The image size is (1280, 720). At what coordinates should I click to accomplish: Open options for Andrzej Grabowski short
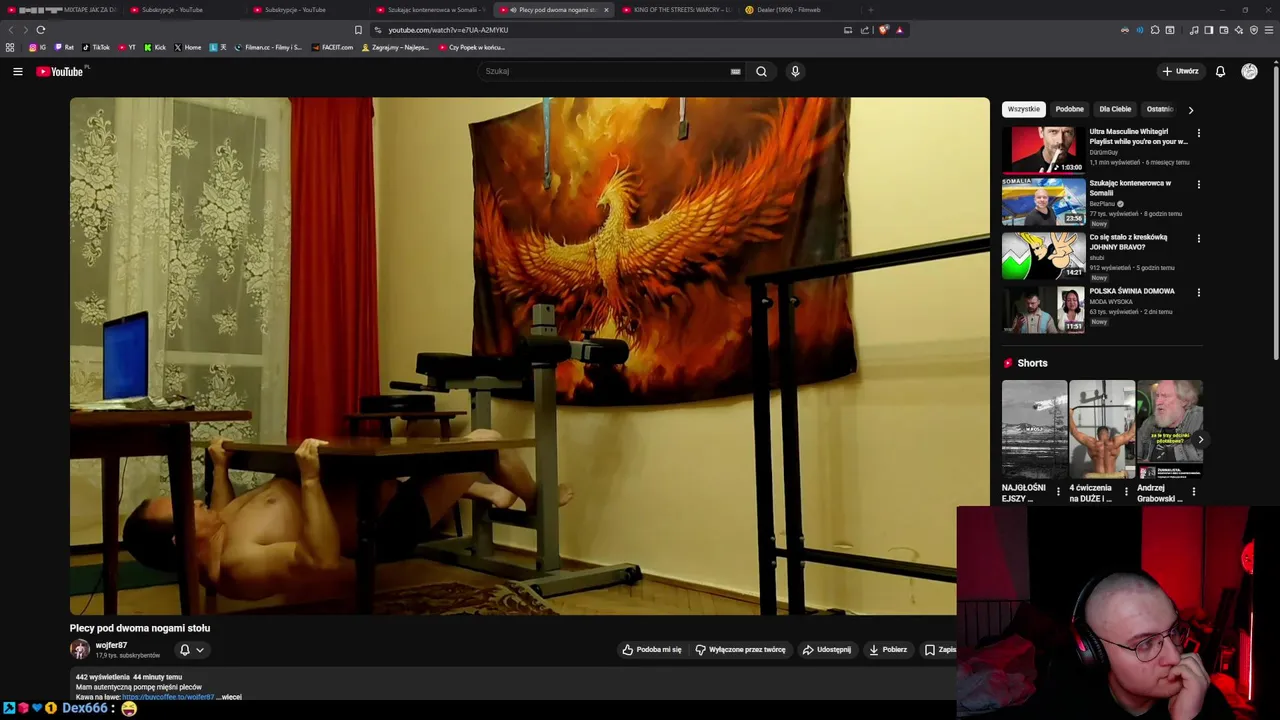(1193, 492)
